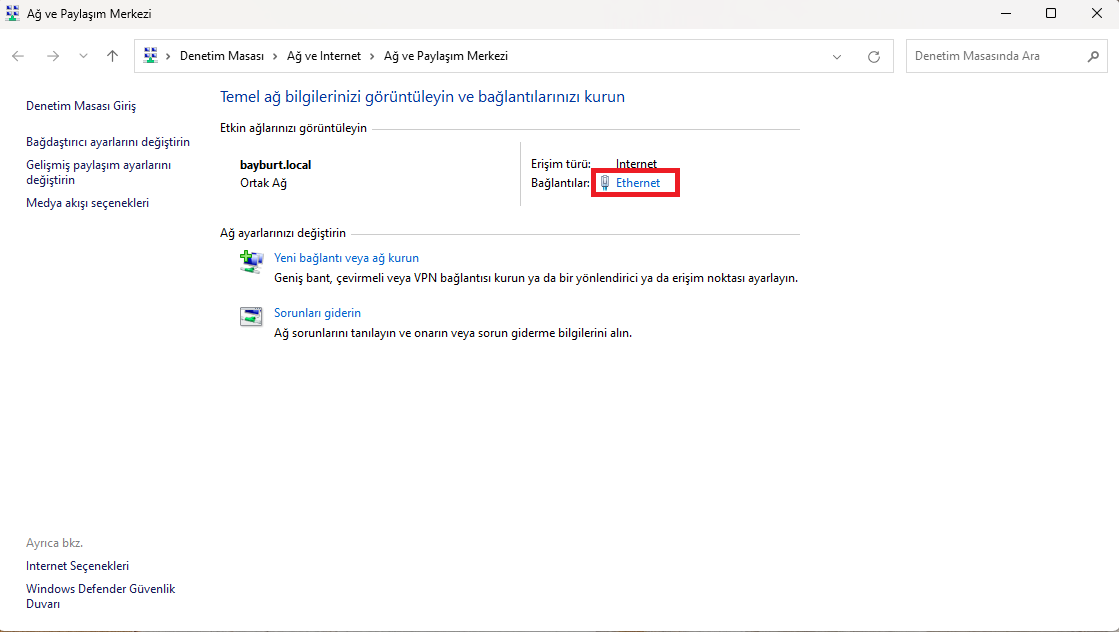
Task: Expand the address bar history dropdown
Action: click(x=837, y=57)
